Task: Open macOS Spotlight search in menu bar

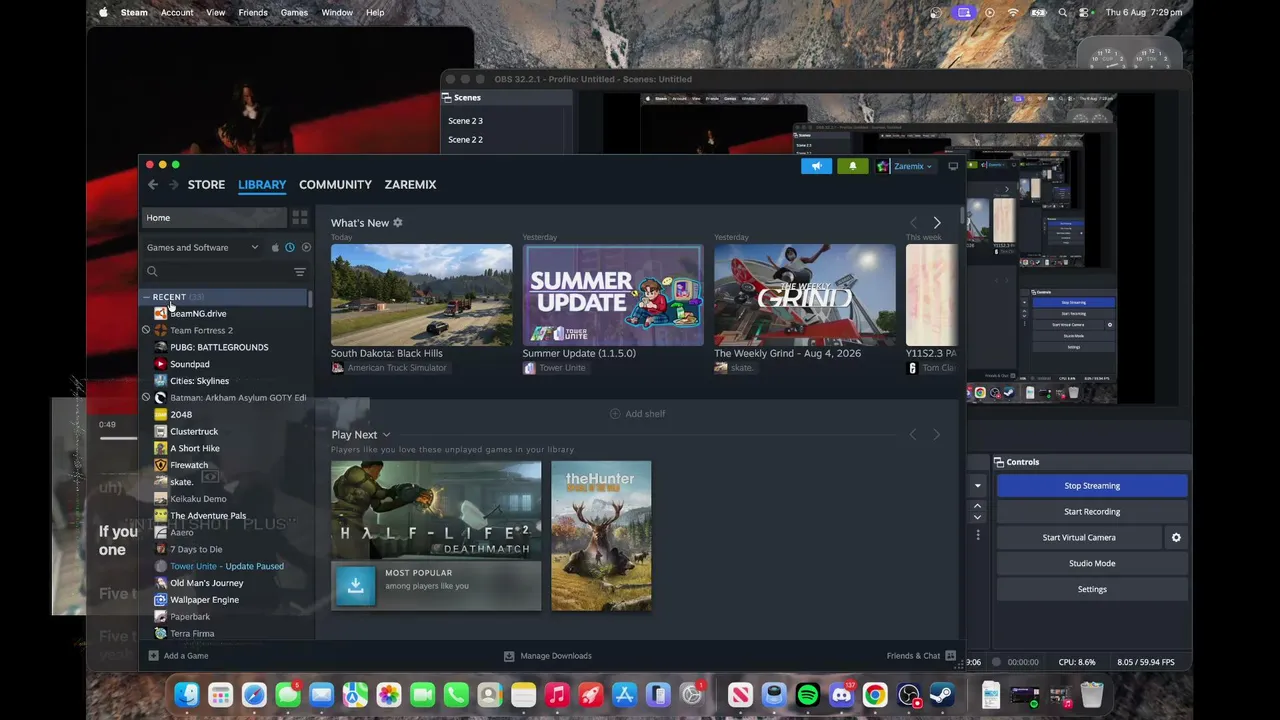Action: [x=1062, y=12]
